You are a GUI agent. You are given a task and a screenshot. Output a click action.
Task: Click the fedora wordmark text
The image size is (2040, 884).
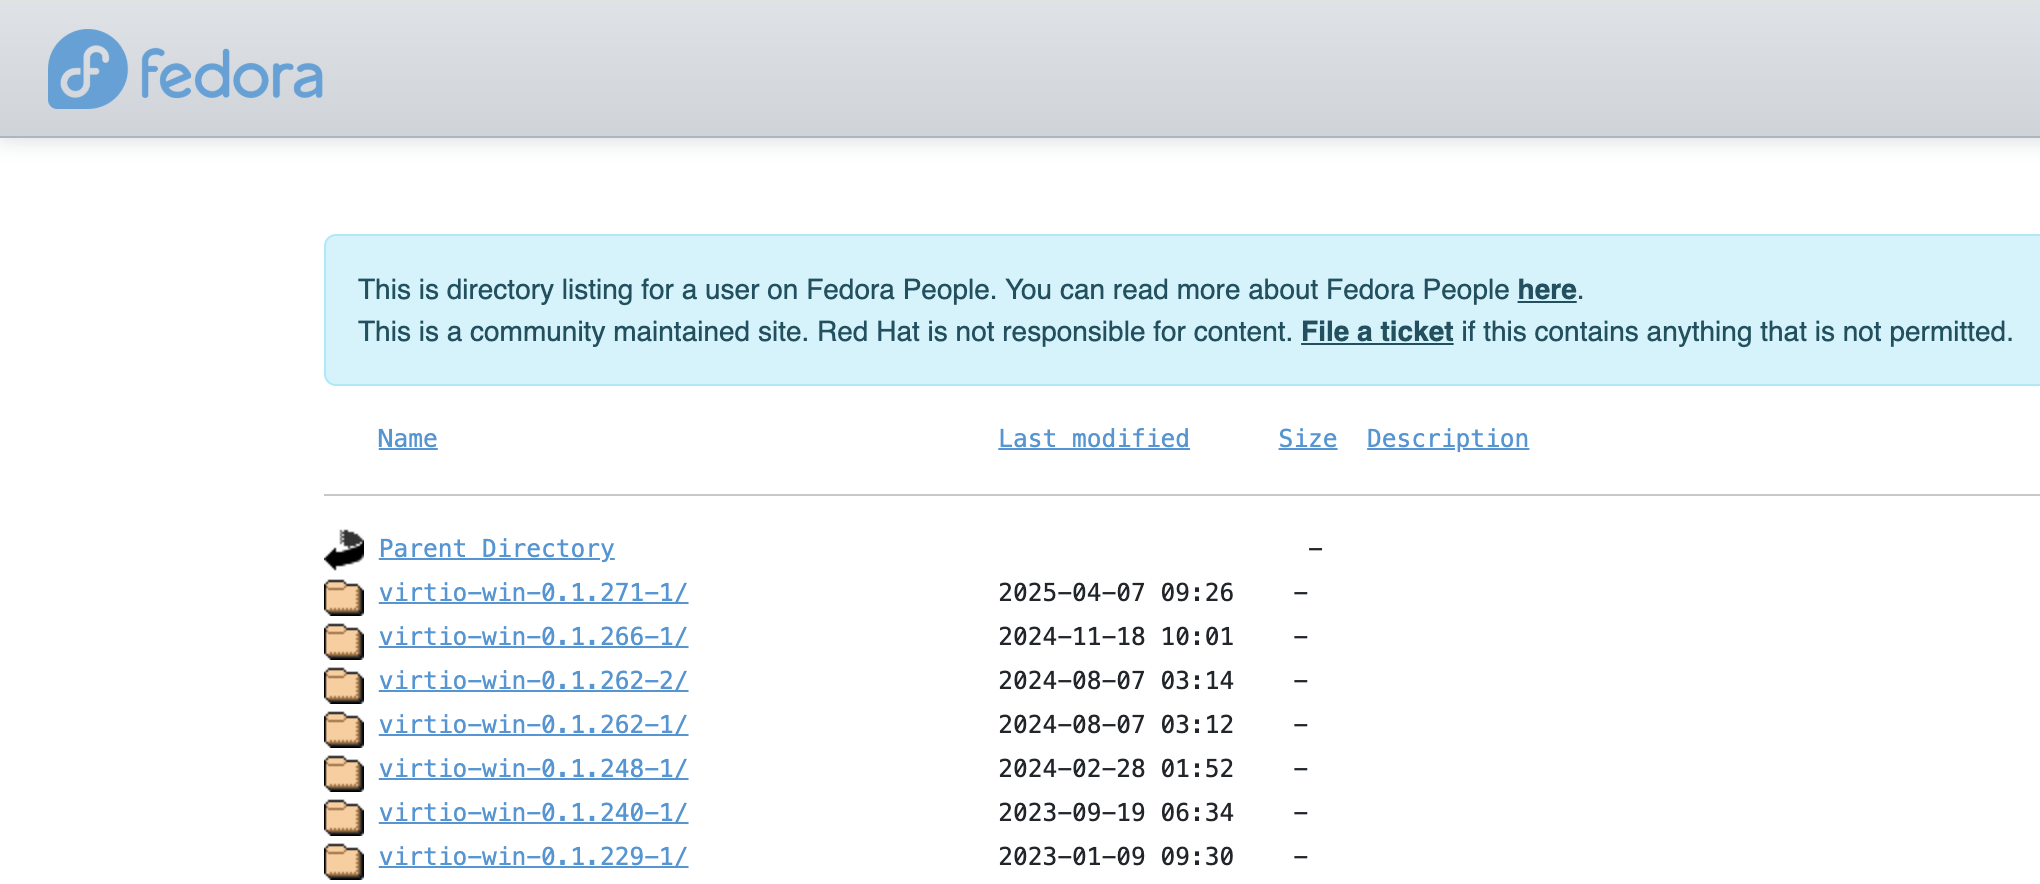(232, 75)
